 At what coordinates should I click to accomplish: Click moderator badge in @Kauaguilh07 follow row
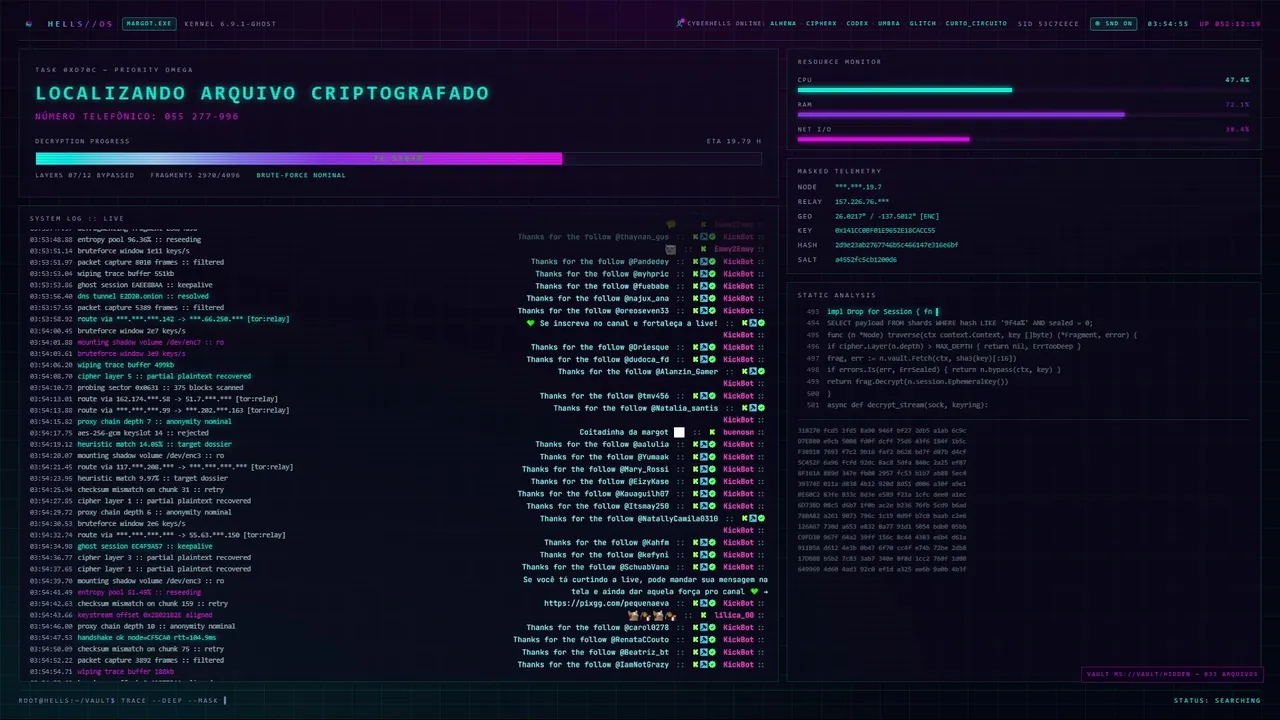point(704,493)
